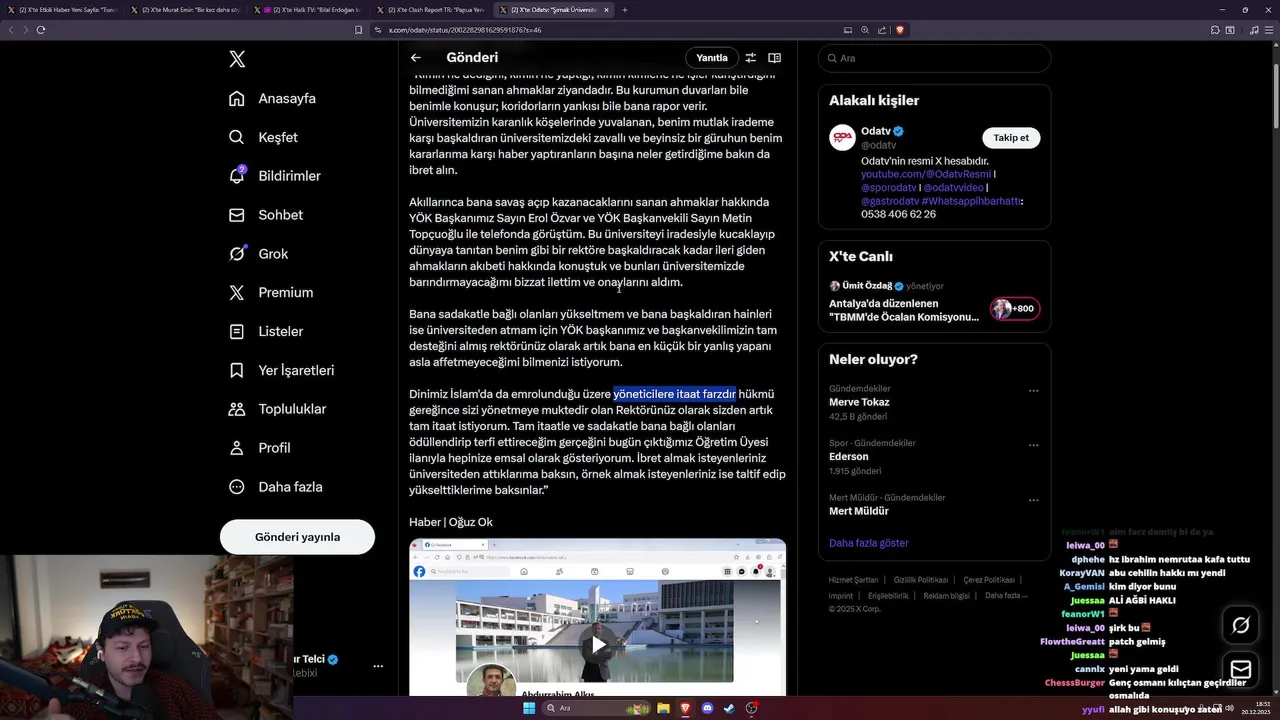Open Keşfet search icon in sidebar
Screen dimensions: 1280x720
click(x=237, y=137)
